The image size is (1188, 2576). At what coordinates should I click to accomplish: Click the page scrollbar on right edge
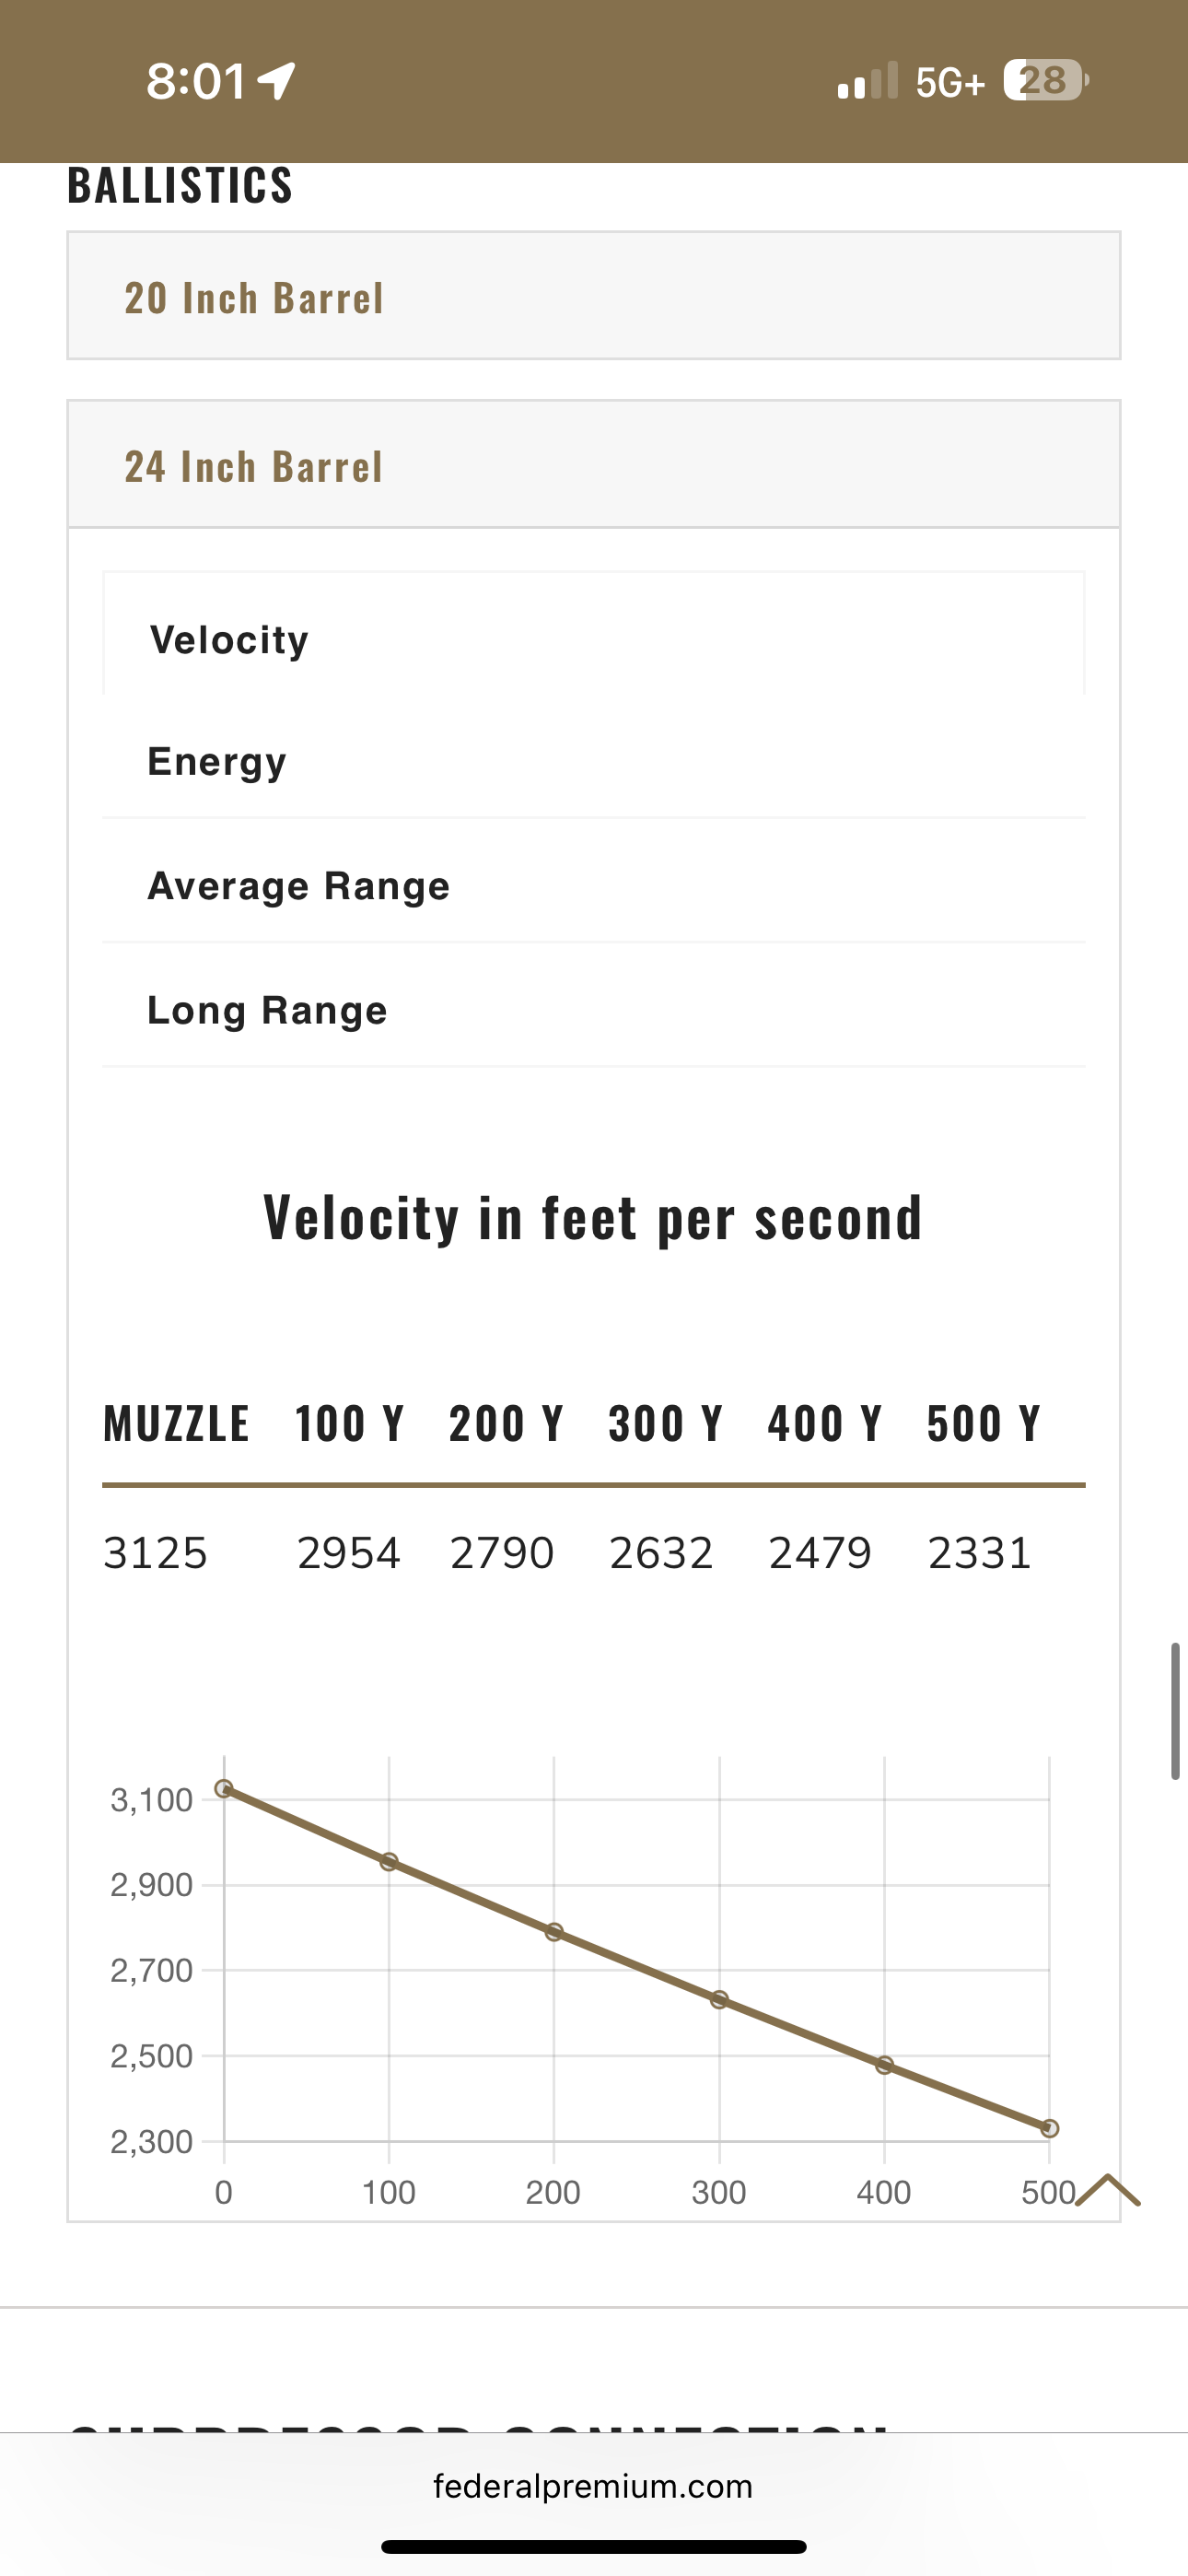1175,1710
